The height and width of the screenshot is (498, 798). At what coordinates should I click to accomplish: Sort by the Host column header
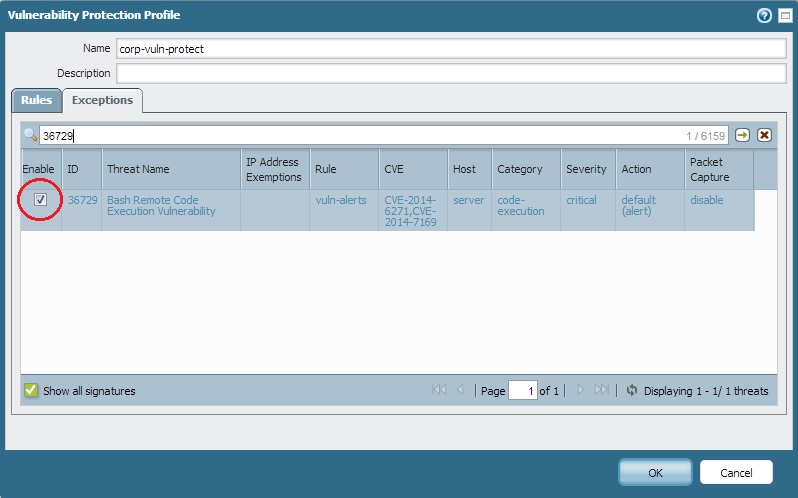tap(470, 169)
